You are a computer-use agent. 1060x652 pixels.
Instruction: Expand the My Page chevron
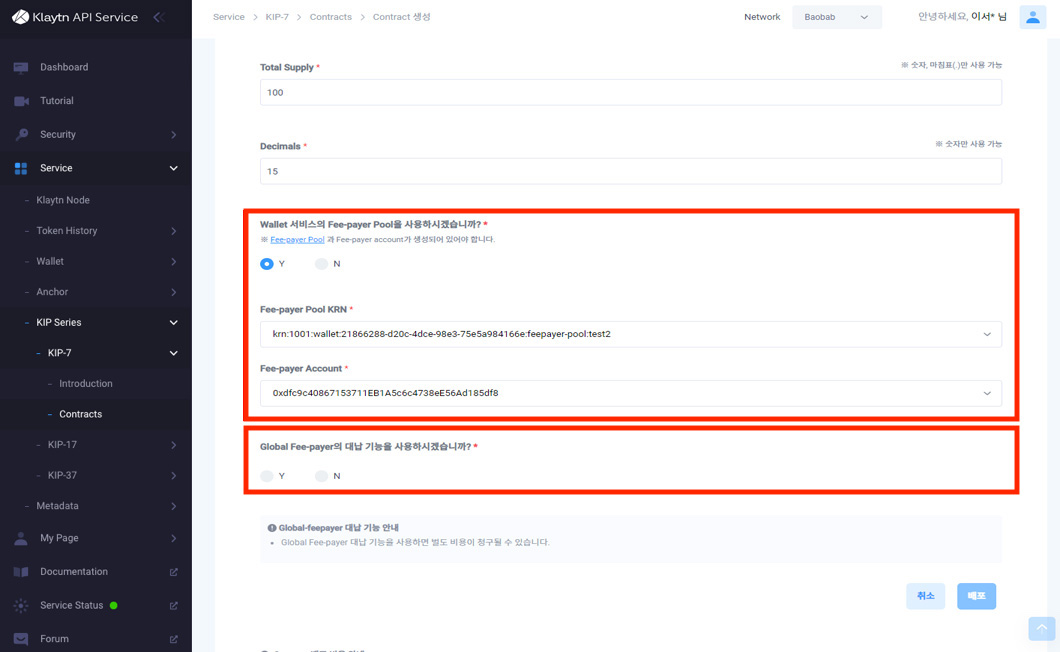point(174,538)
